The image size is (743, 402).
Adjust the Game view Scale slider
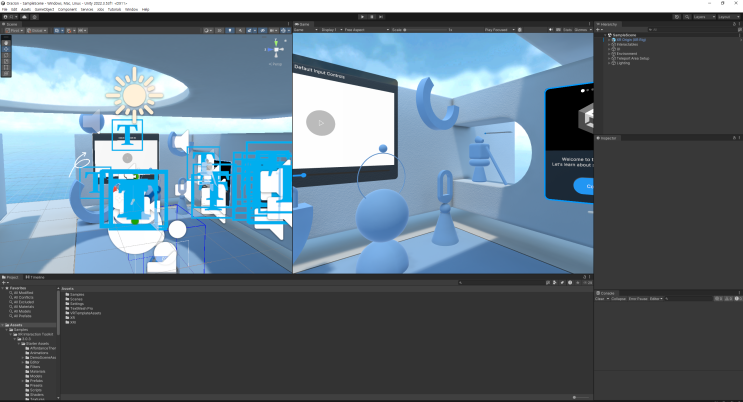tap(426, 29)
